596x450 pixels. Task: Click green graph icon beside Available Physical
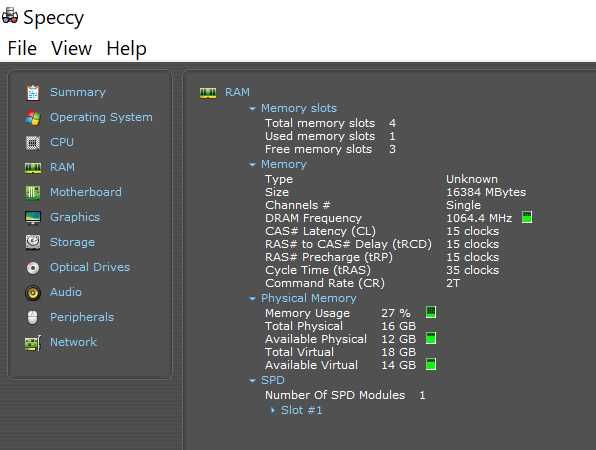(x=431, y=338)
